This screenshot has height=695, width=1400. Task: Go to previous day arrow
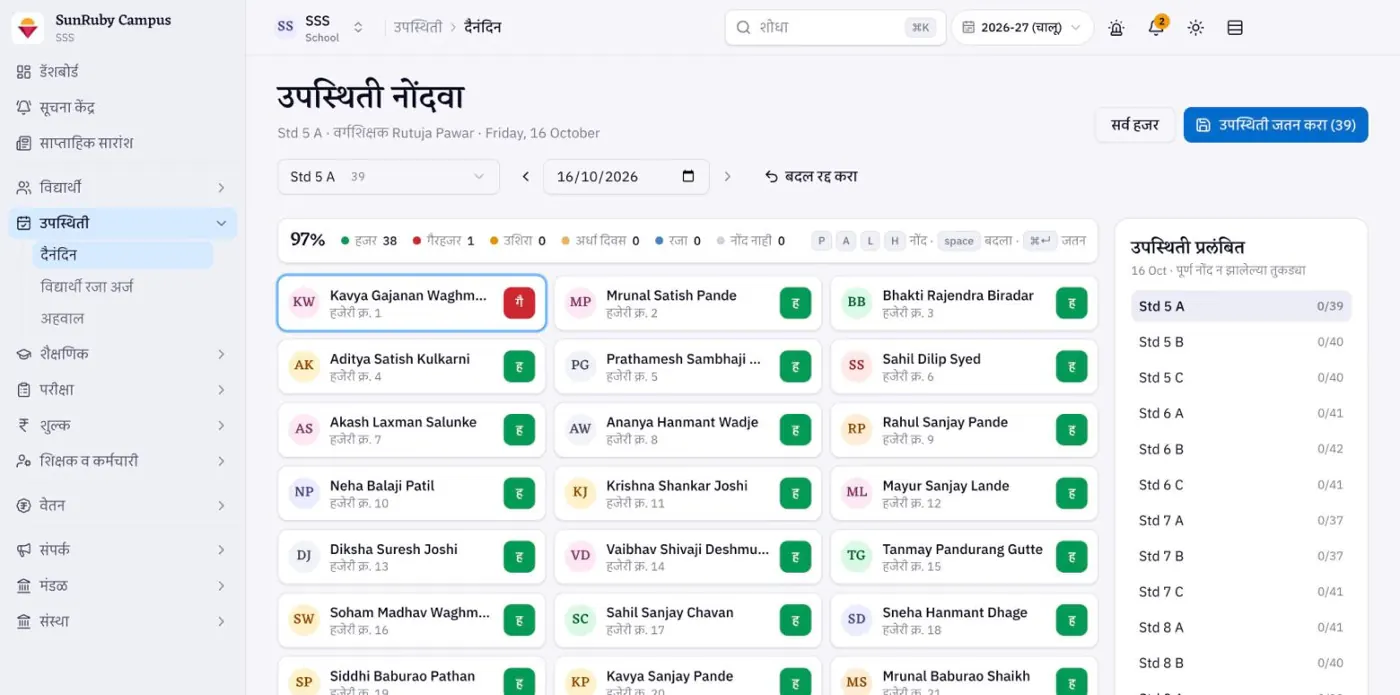click(526, 177)
